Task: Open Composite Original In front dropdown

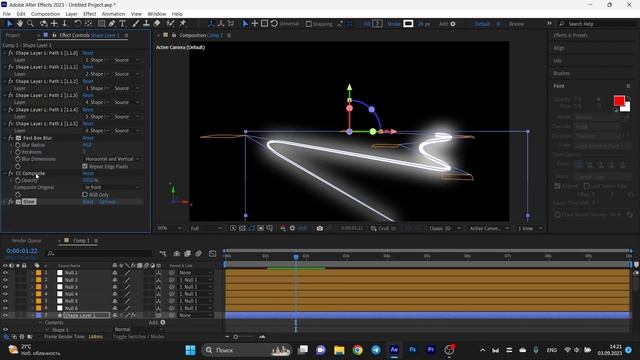Action: [x=112, y=187]
